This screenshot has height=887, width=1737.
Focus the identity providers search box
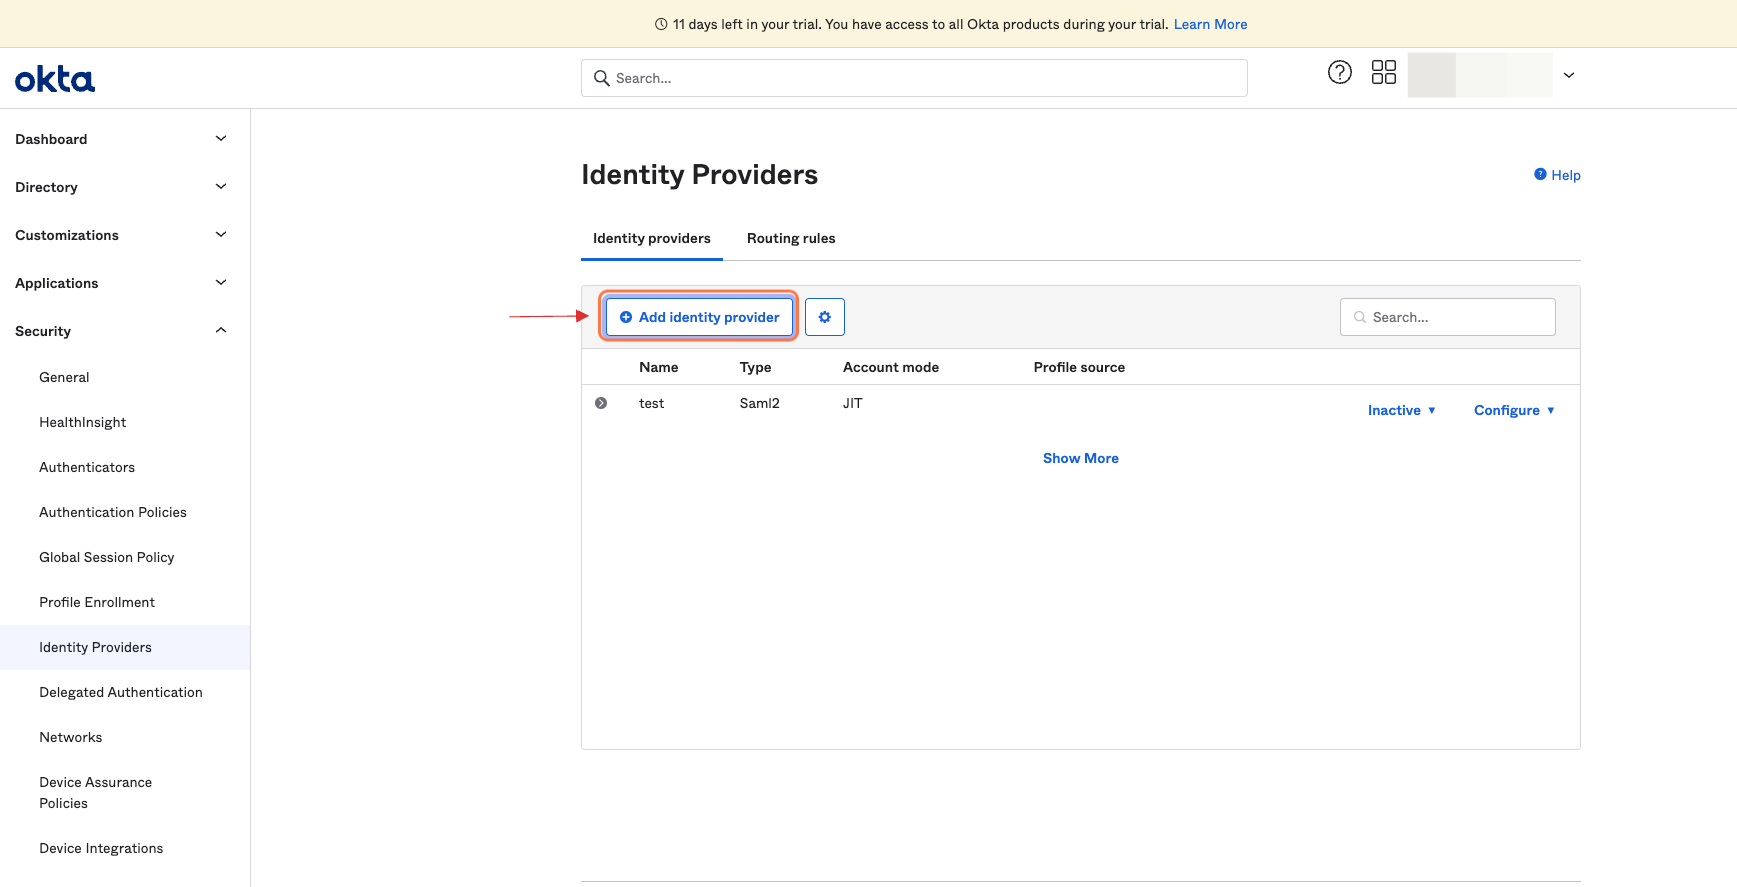coord(1447,317)
